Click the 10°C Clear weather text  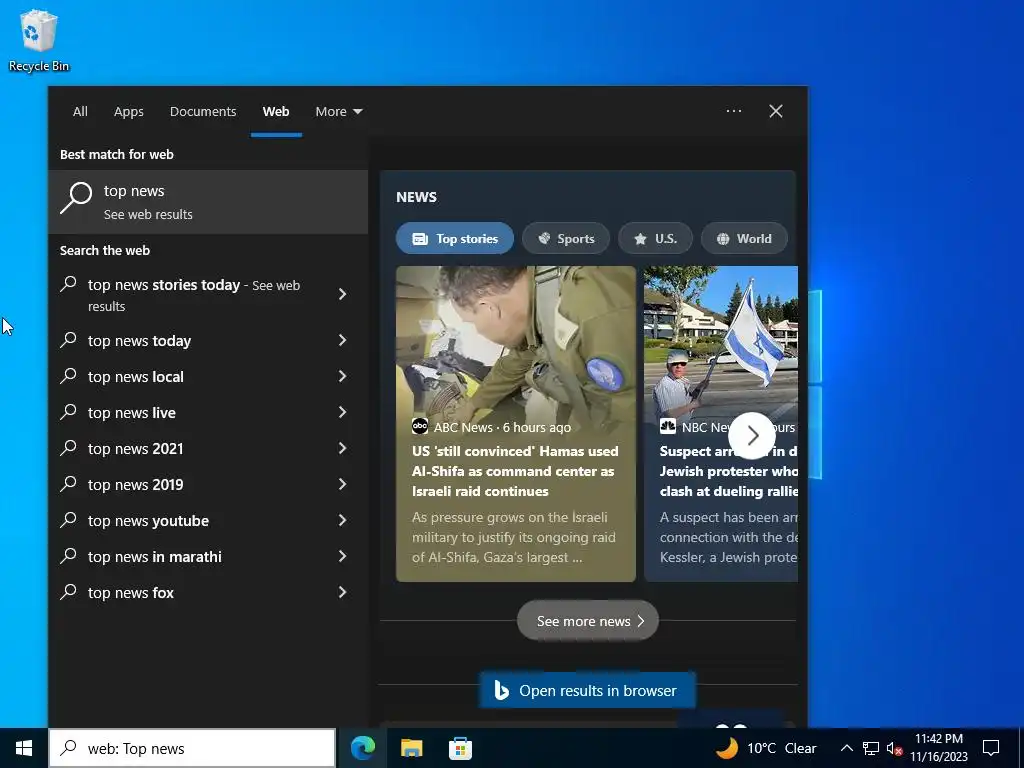click(x=782, y=748)
